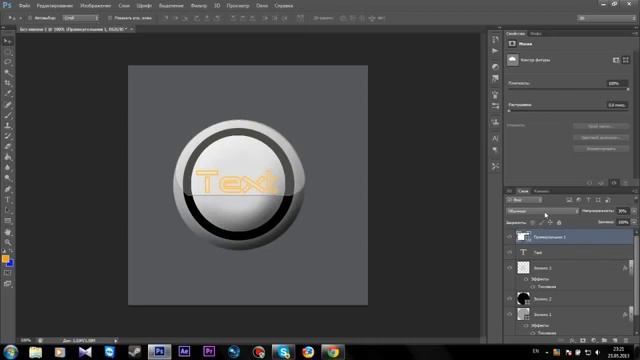Image resolution: width=640 pixels, height=360 pixels.
Task: Open opacity slider arrow next to 30%
Action: [x=633, y=211]
